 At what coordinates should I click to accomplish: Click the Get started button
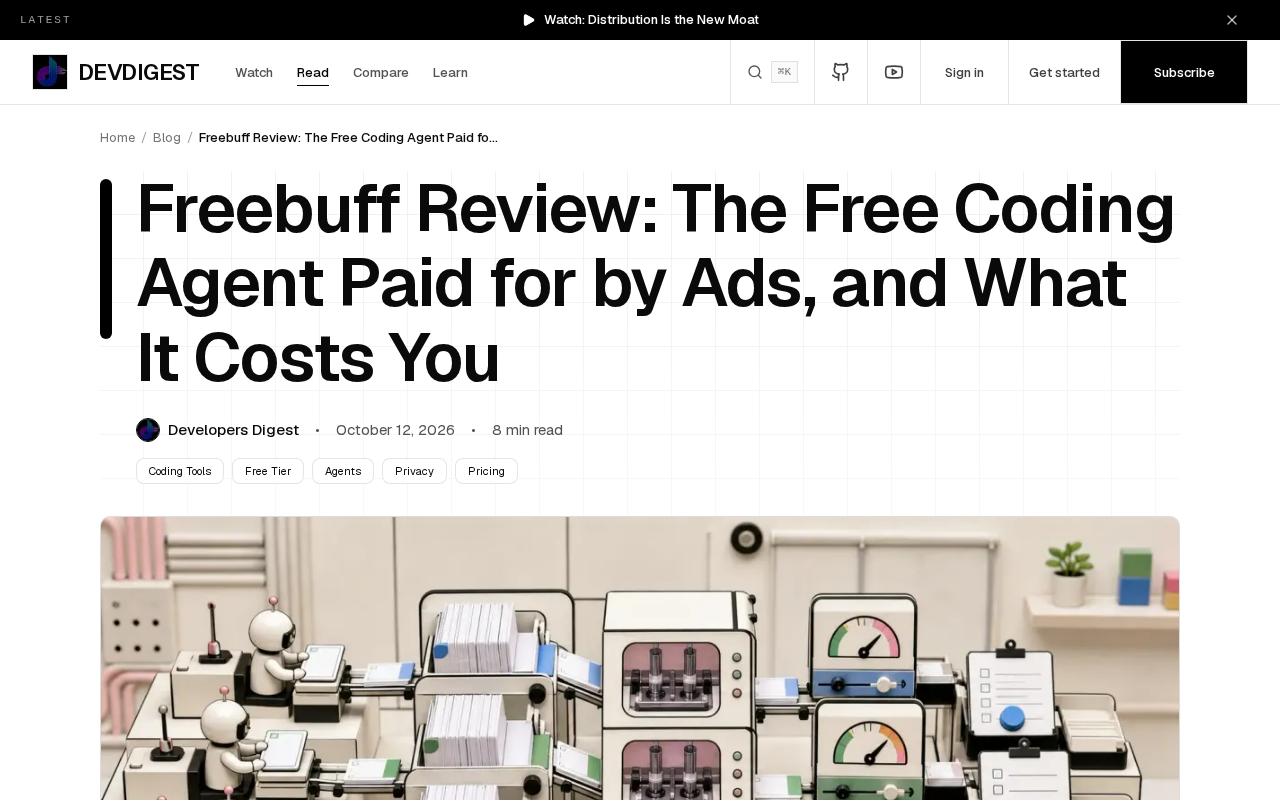(1064, 72)
